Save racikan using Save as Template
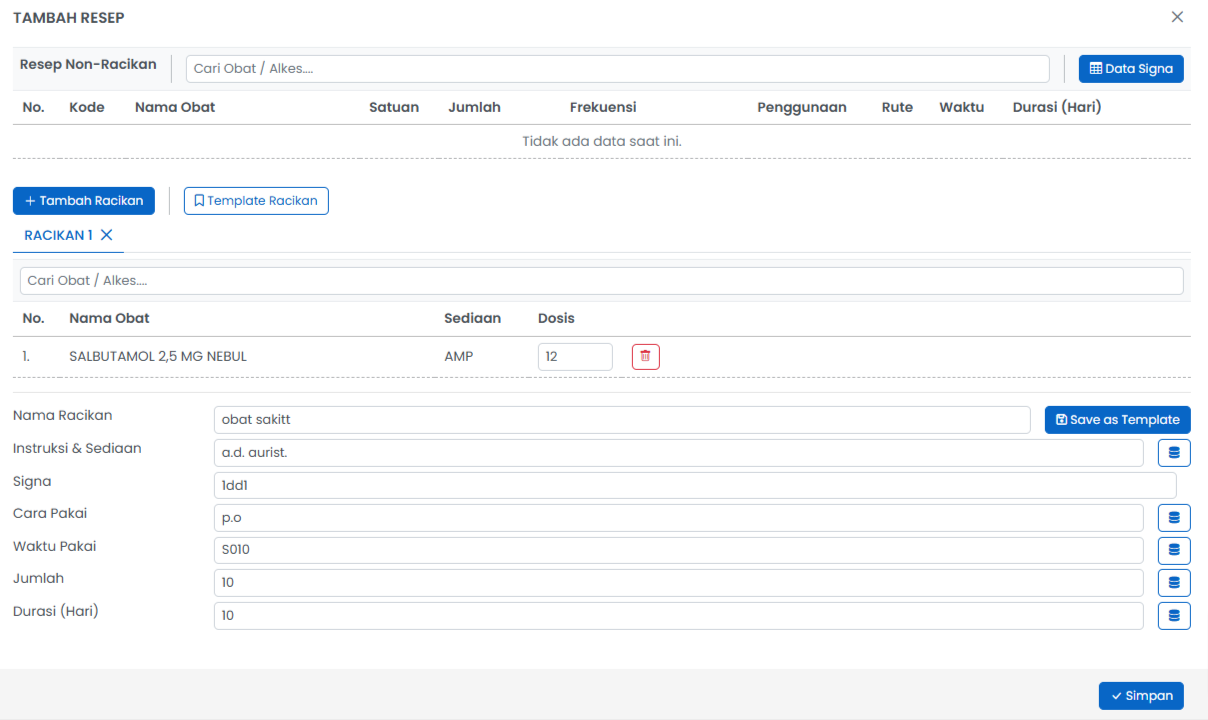Image resolution: width=1208 pixels, height=720 pixels. click(1117, 420)
